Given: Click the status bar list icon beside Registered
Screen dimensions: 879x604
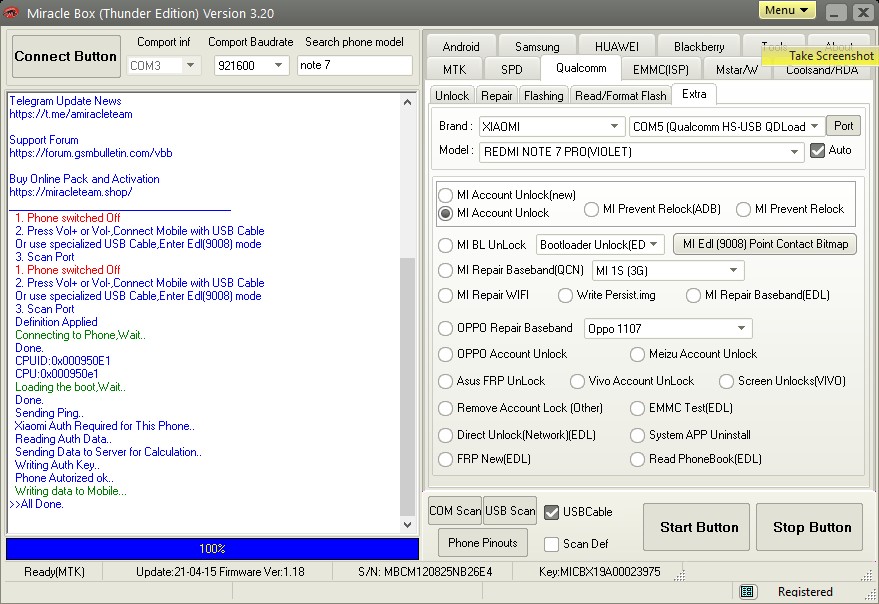Looking at the screenshot, I should coord(746,591).
